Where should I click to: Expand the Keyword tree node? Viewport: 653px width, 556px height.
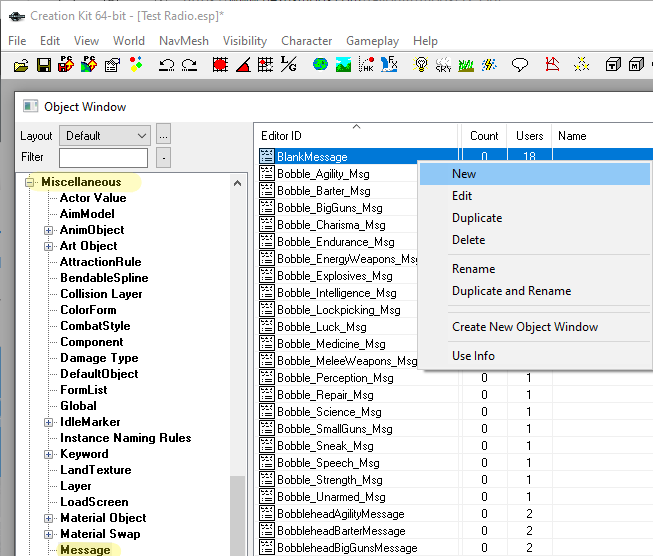pyautogui.click(x=48, y=454)
